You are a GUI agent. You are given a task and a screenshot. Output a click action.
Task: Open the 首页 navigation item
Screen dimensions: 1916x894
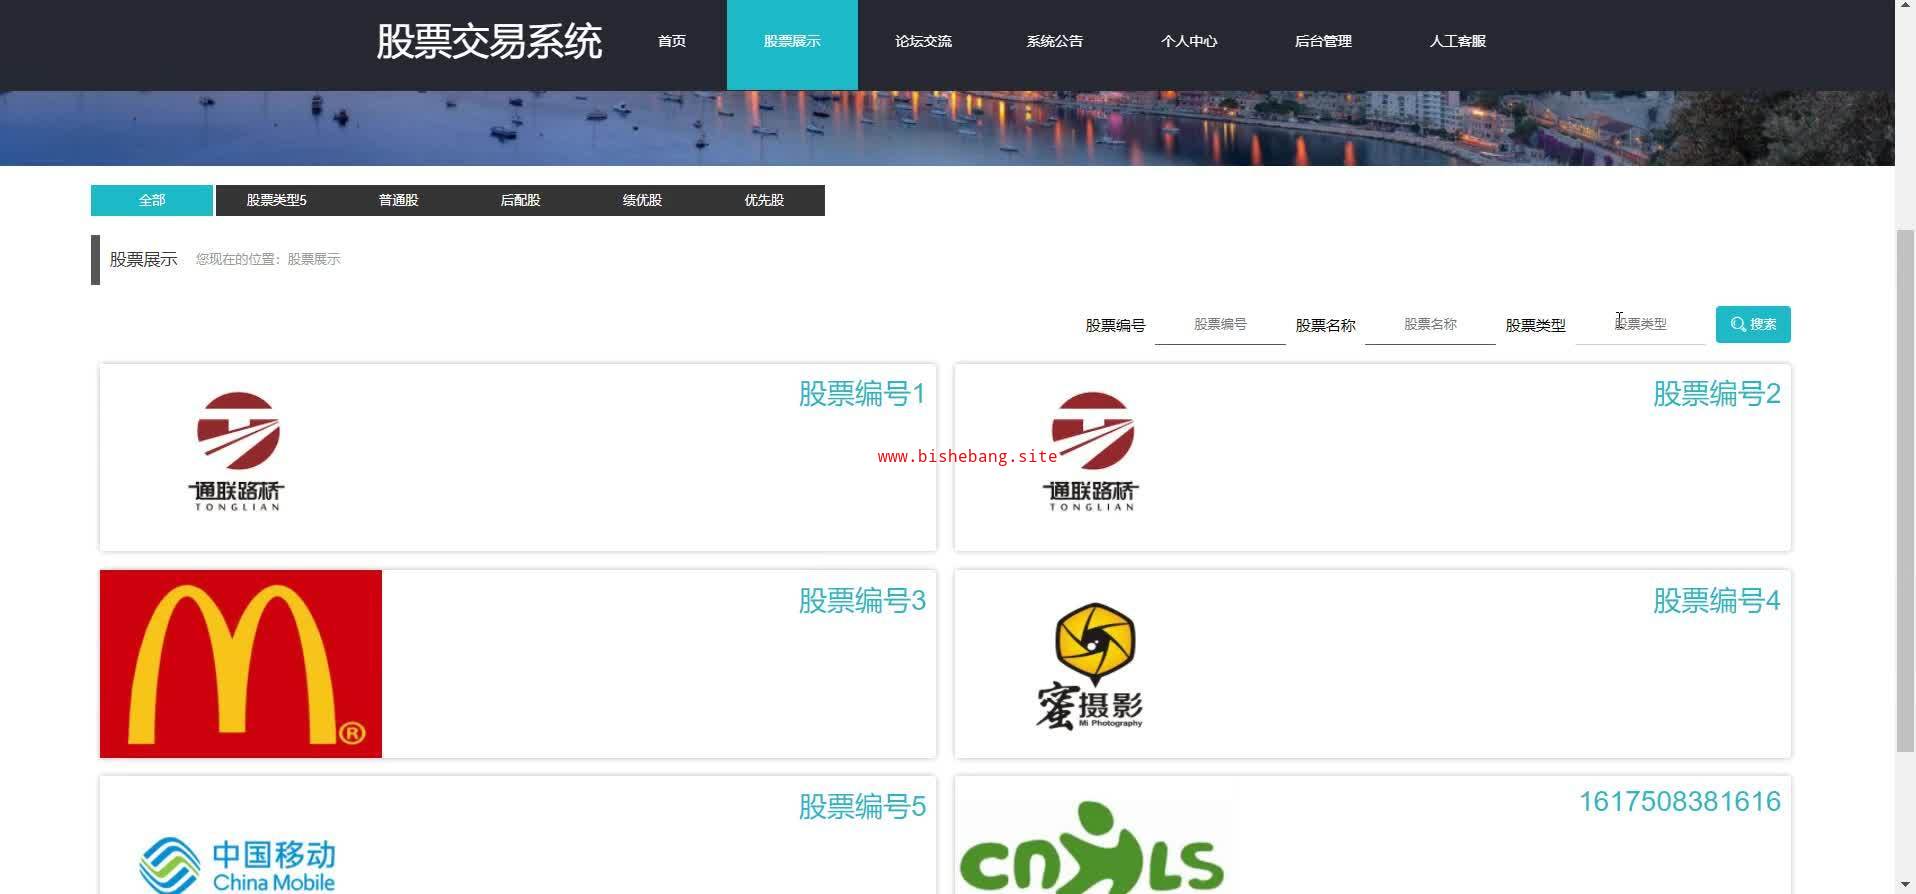672,41
